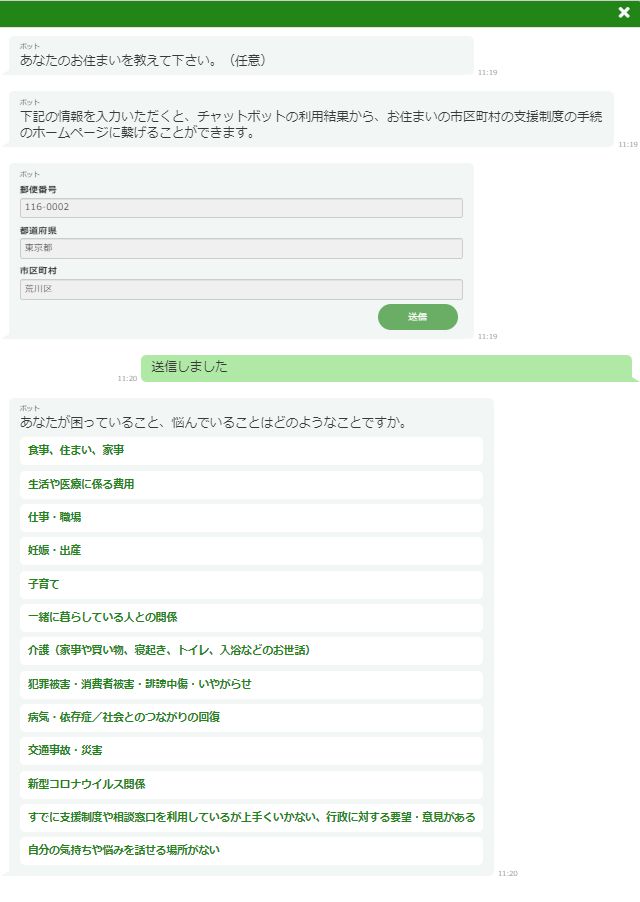This screenshot has width=640, height=902.
Task: Click the 郵便番号 postal code field
Action: point(241,208)
